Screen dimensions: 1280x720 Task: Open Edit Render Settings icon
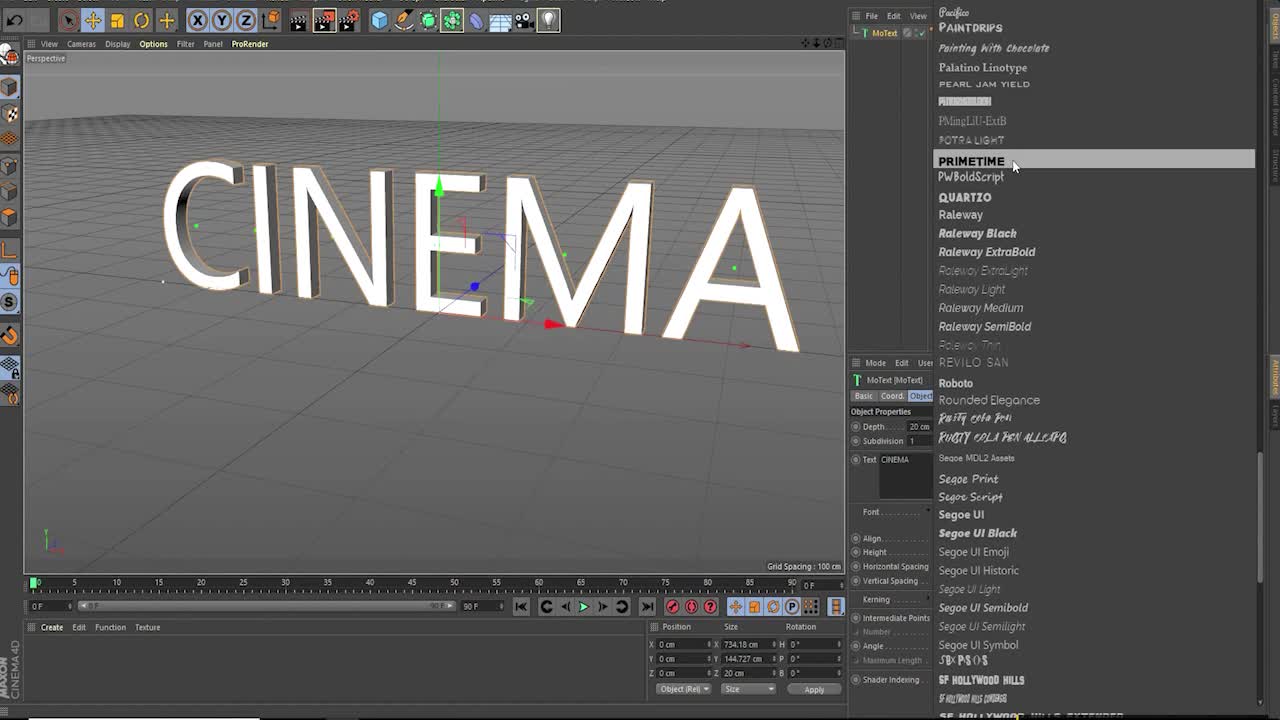[x=349, y=20]
